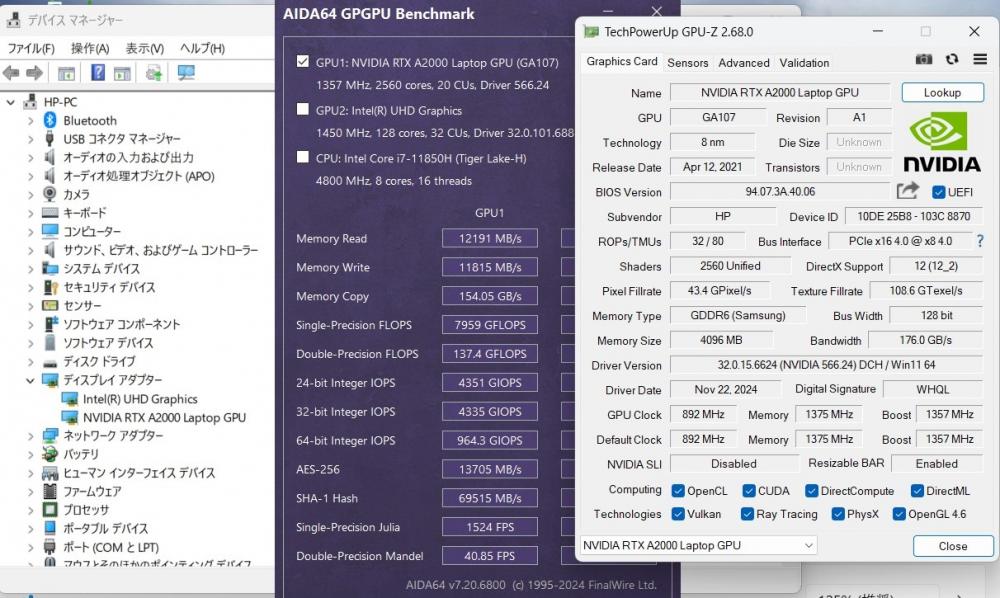Screen dimensions: 1000x598
Task: Click the GPU-Z refresh icon
Action: point(951,61)
